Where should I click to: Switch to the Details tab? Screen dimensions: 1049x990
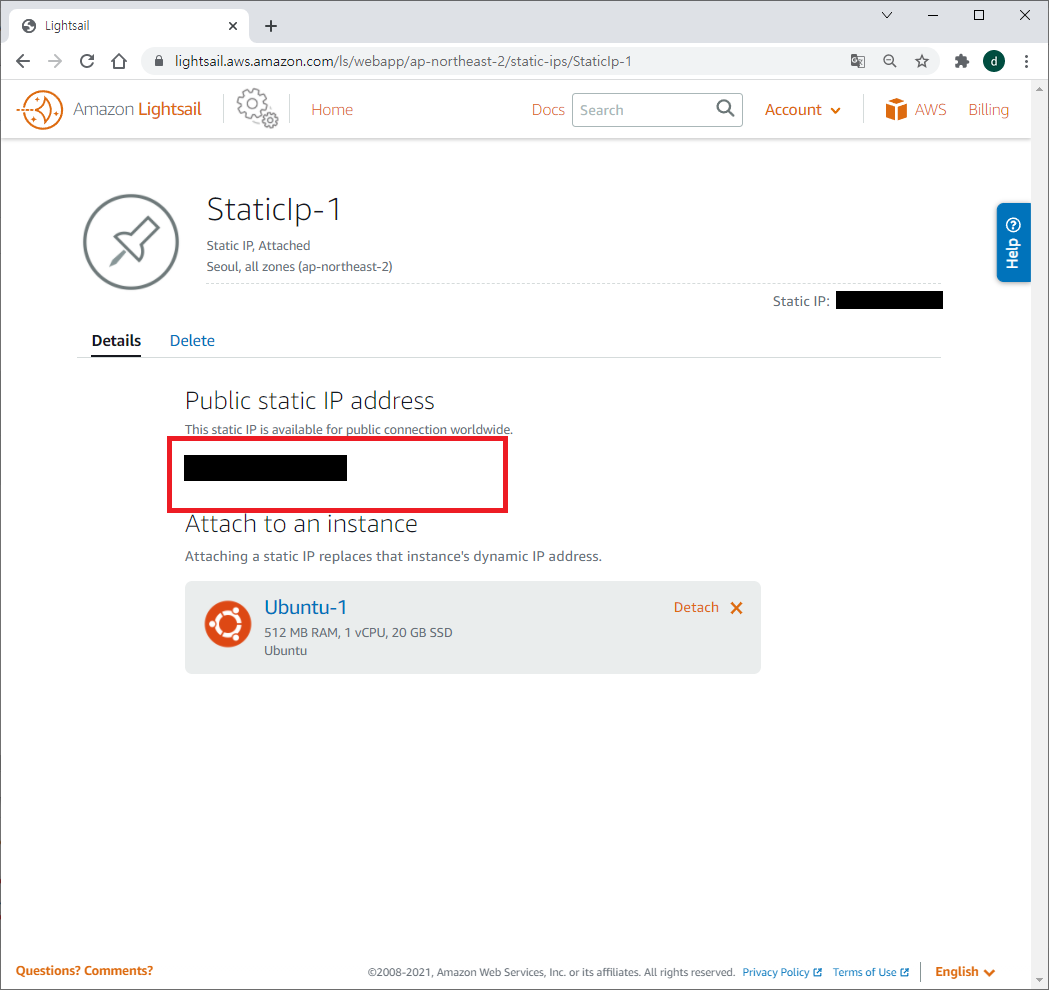tap(116, 340)
